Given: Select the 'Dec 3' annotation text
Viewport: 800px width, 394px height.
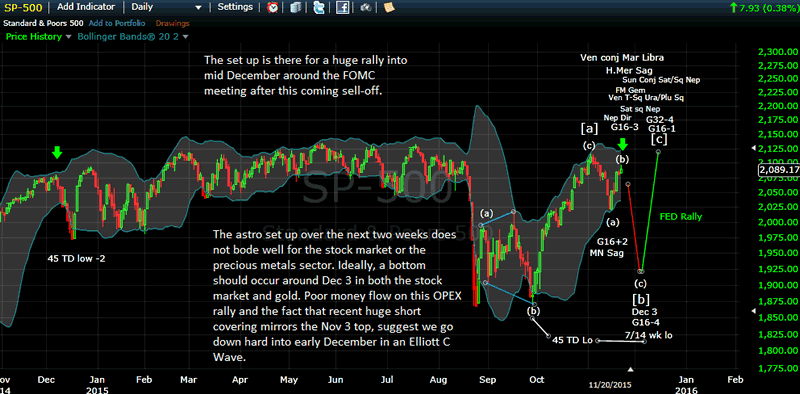Looking at the screenshot, I should coord(644,312).
